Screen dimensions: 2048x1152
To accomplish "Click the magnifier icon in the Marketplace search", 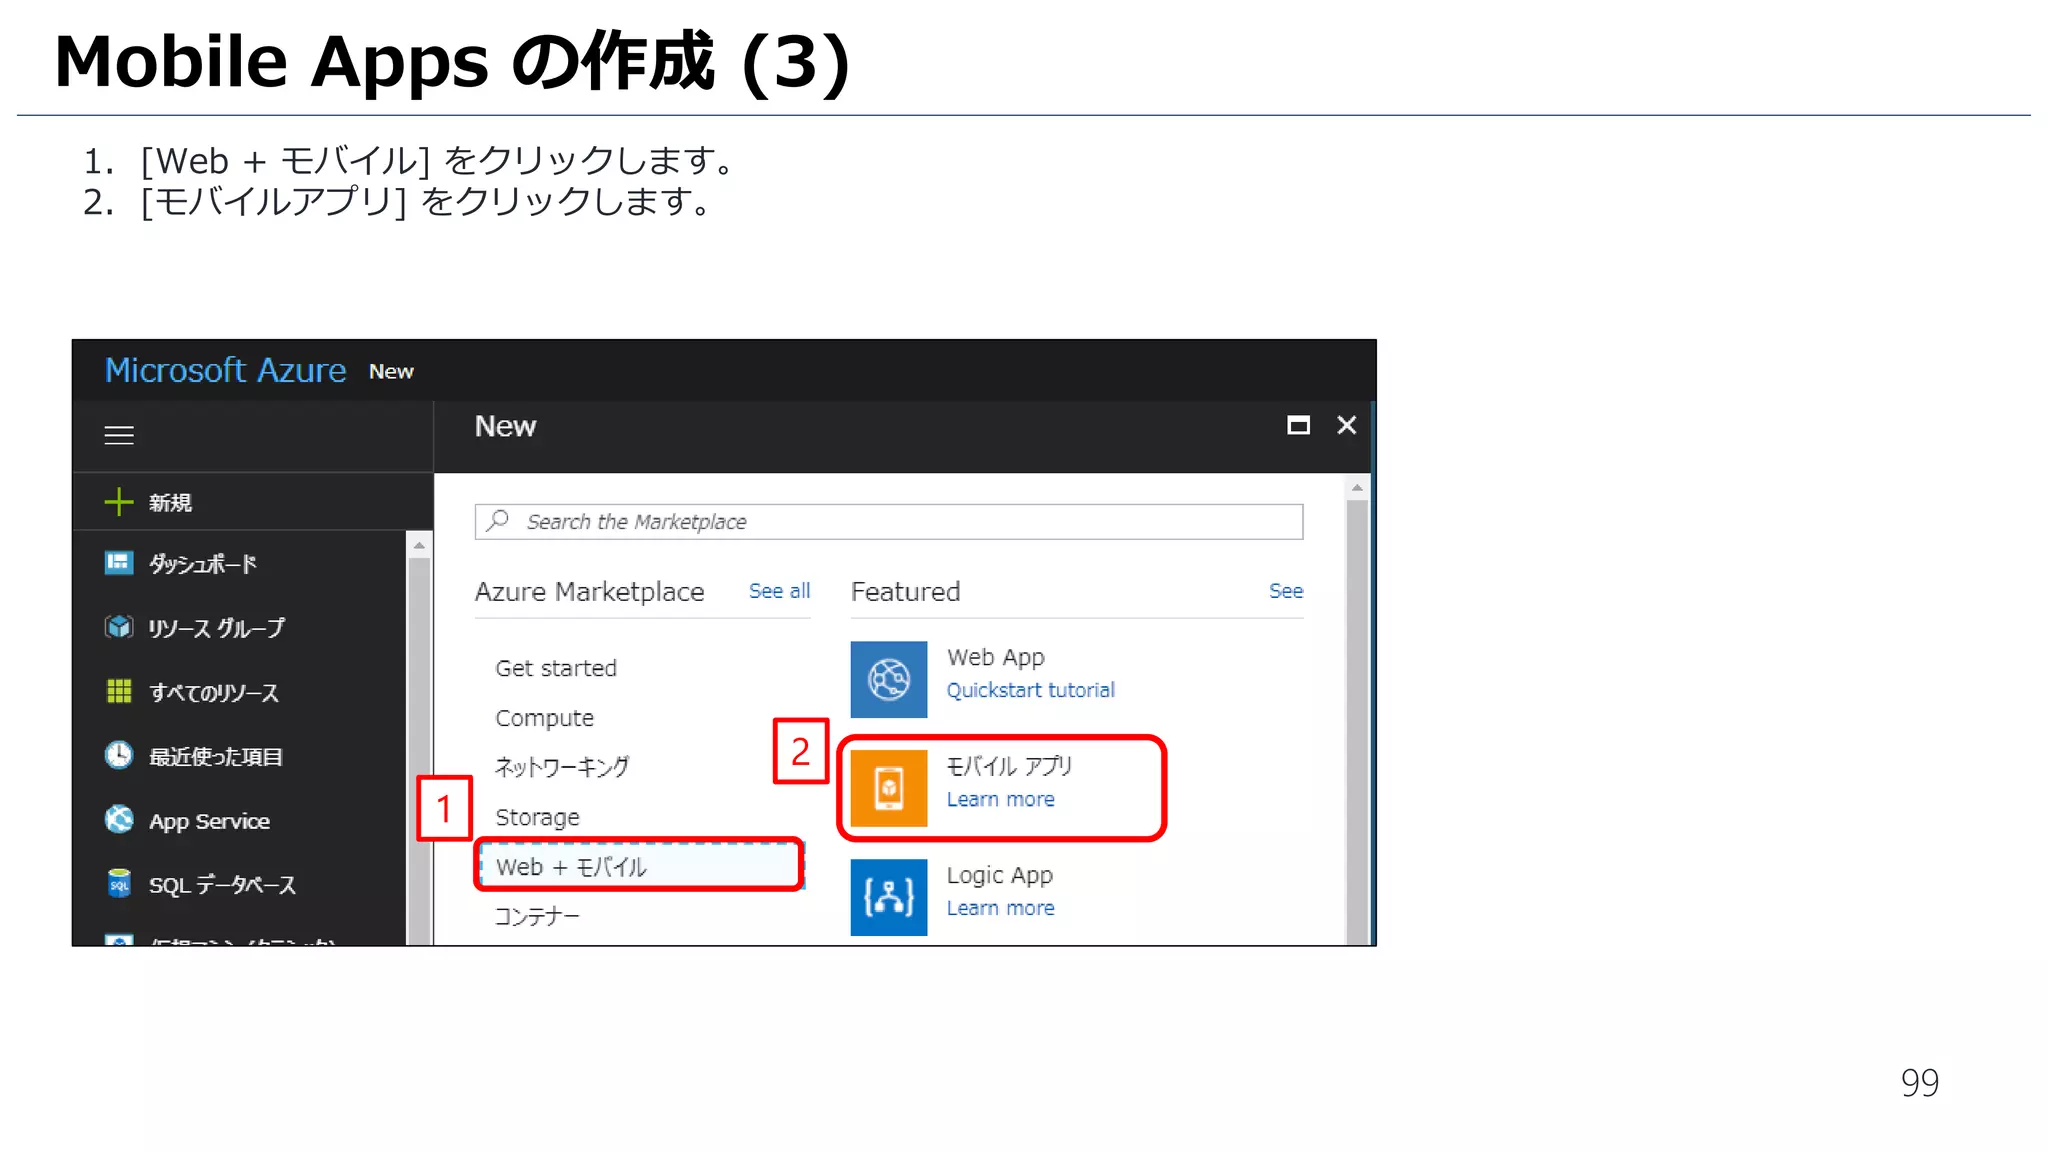I will point(498,521).
